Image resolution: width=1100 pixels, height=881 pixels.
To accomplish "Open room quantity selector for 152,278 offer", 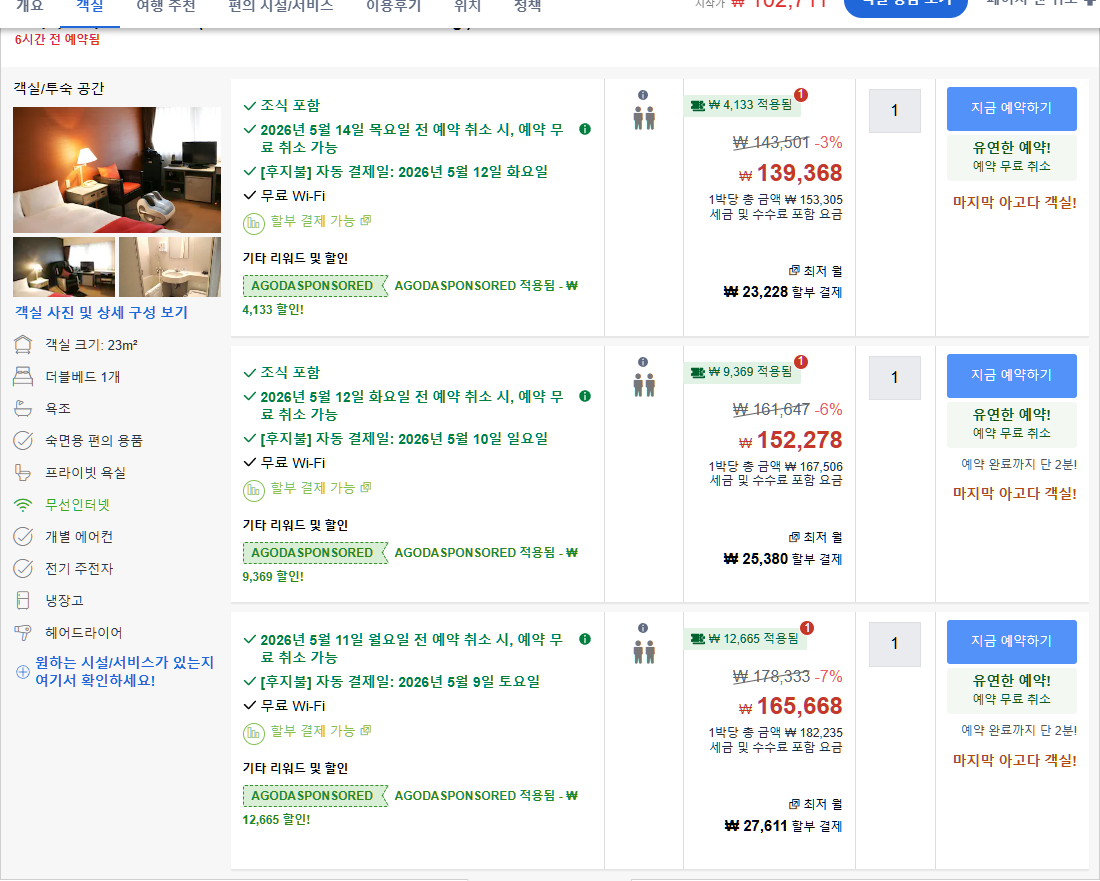I will coord(894,377).
